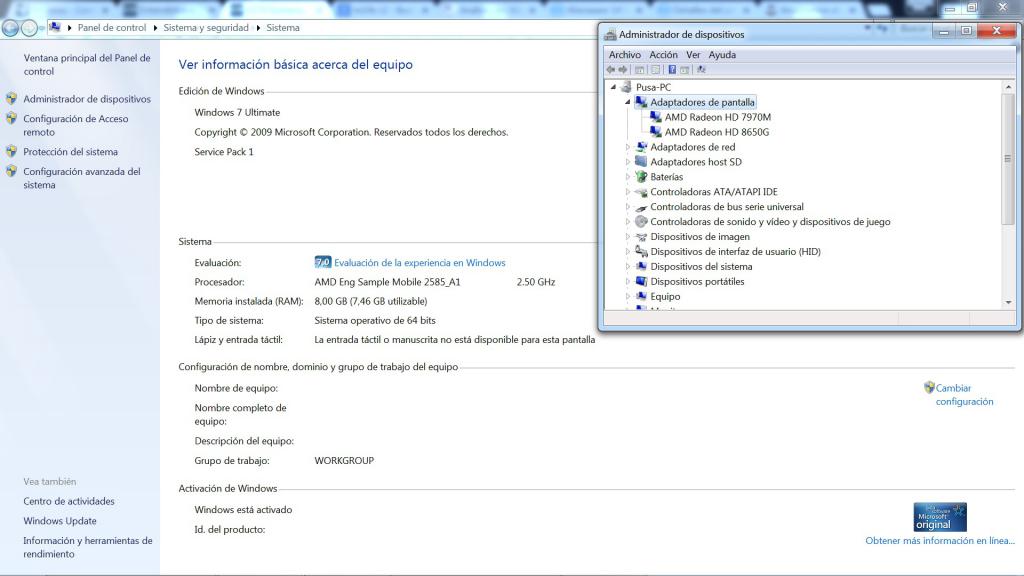
Task: Select Dispositivos portátiles tree row
Action: (x=697, y=281)
